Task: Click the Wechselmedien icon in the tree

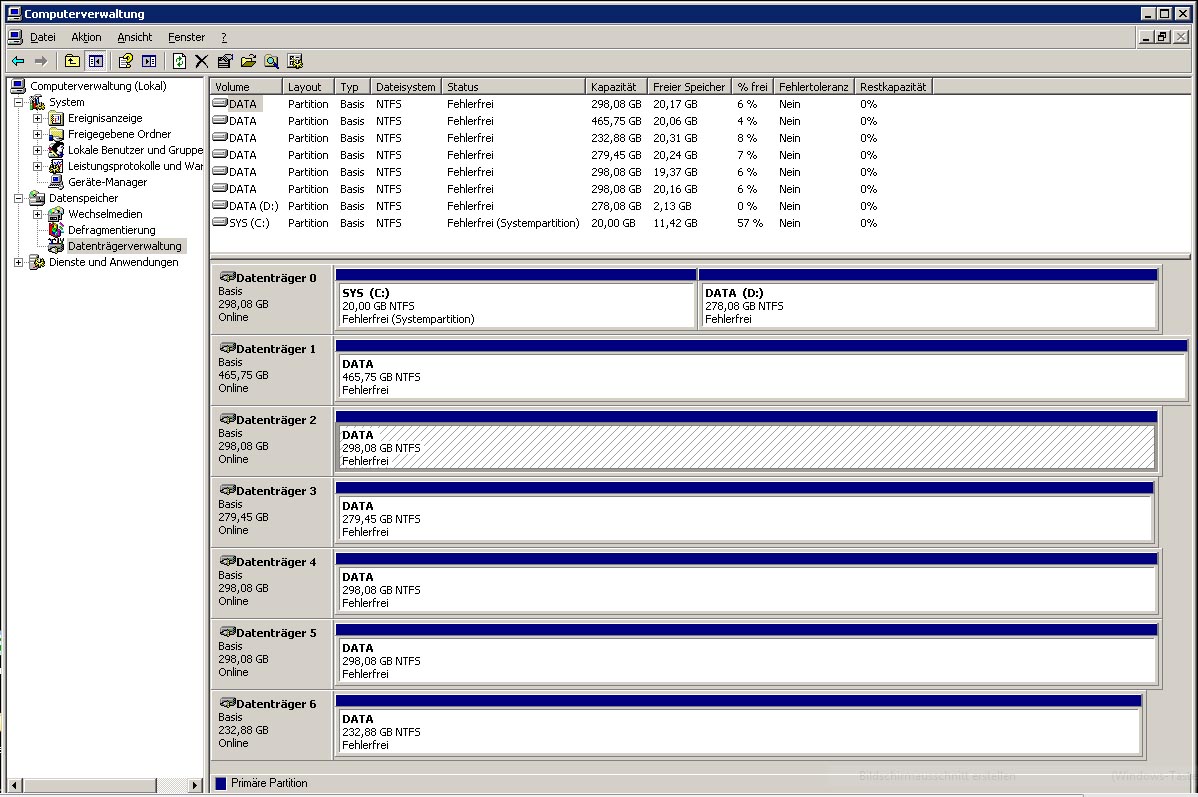Action: [56, 214]
